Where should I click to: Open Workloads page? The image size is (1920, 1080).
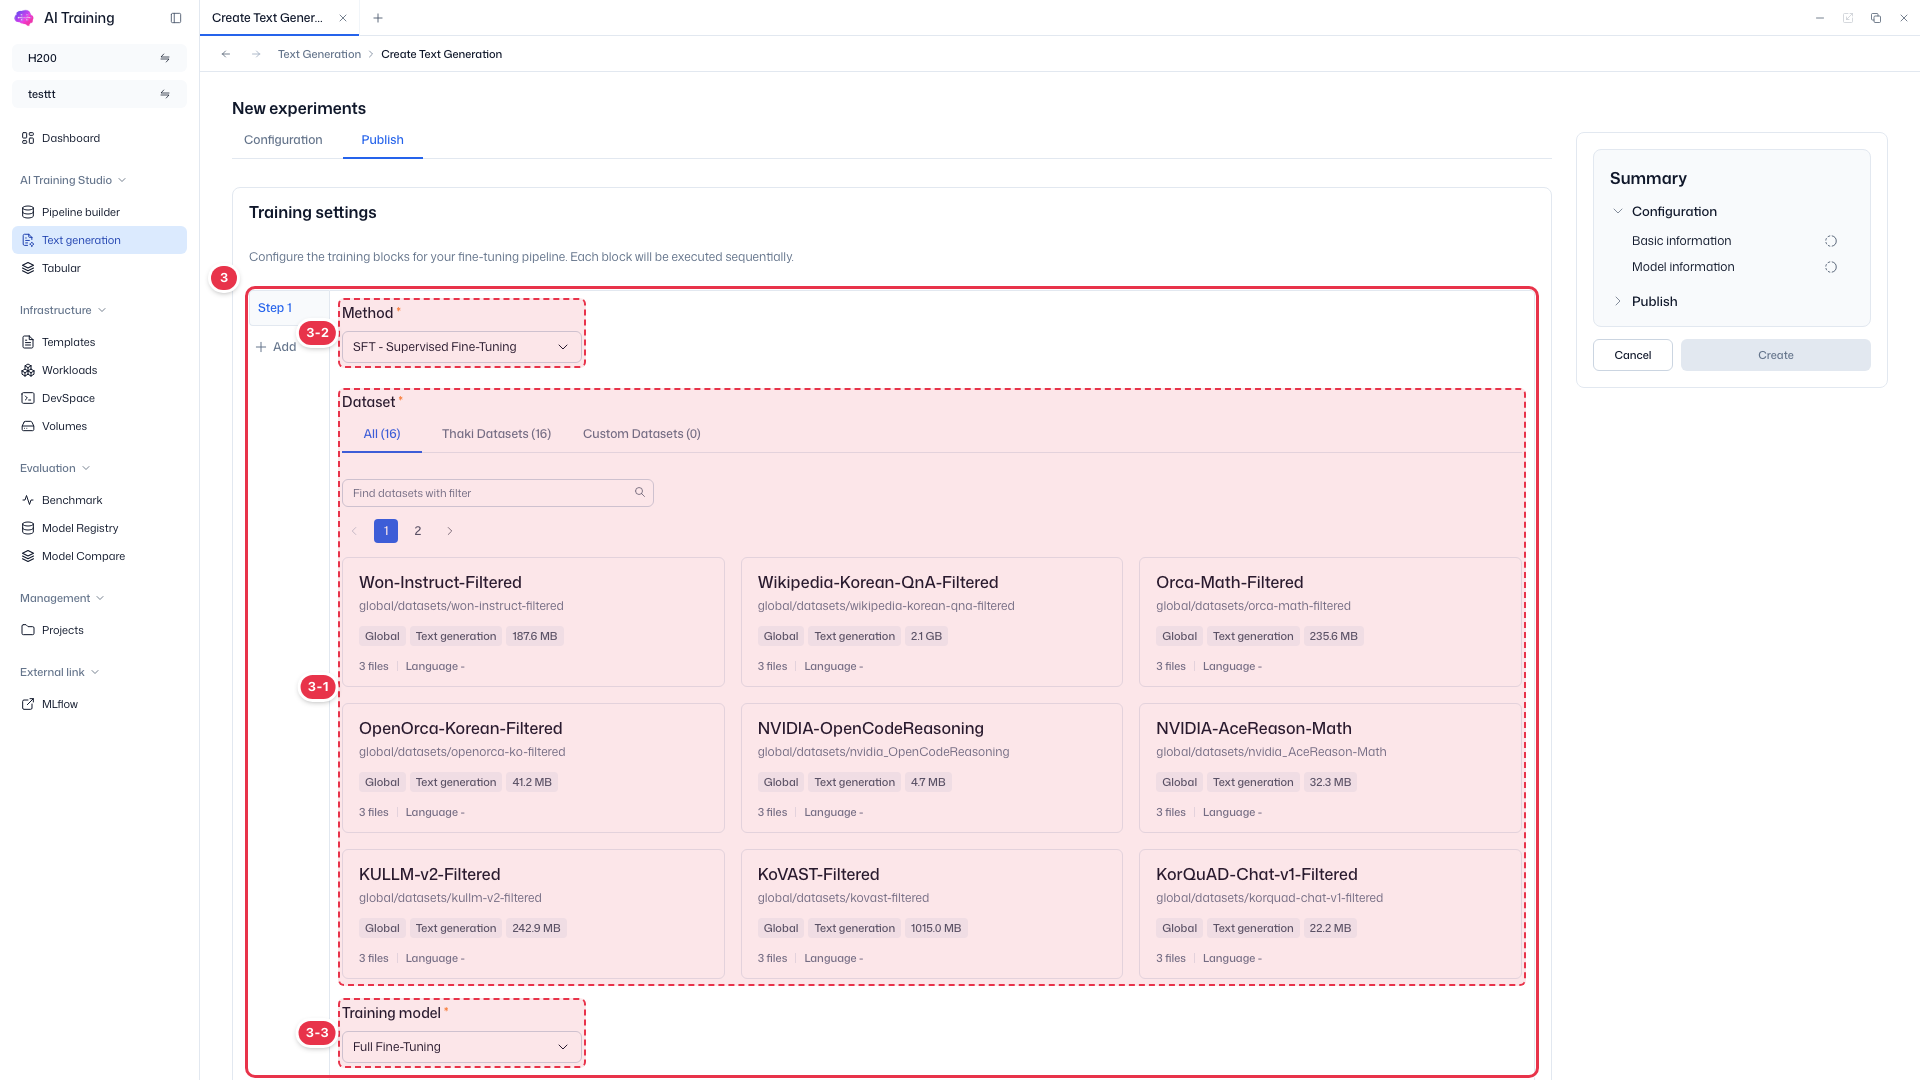[99, 370]
